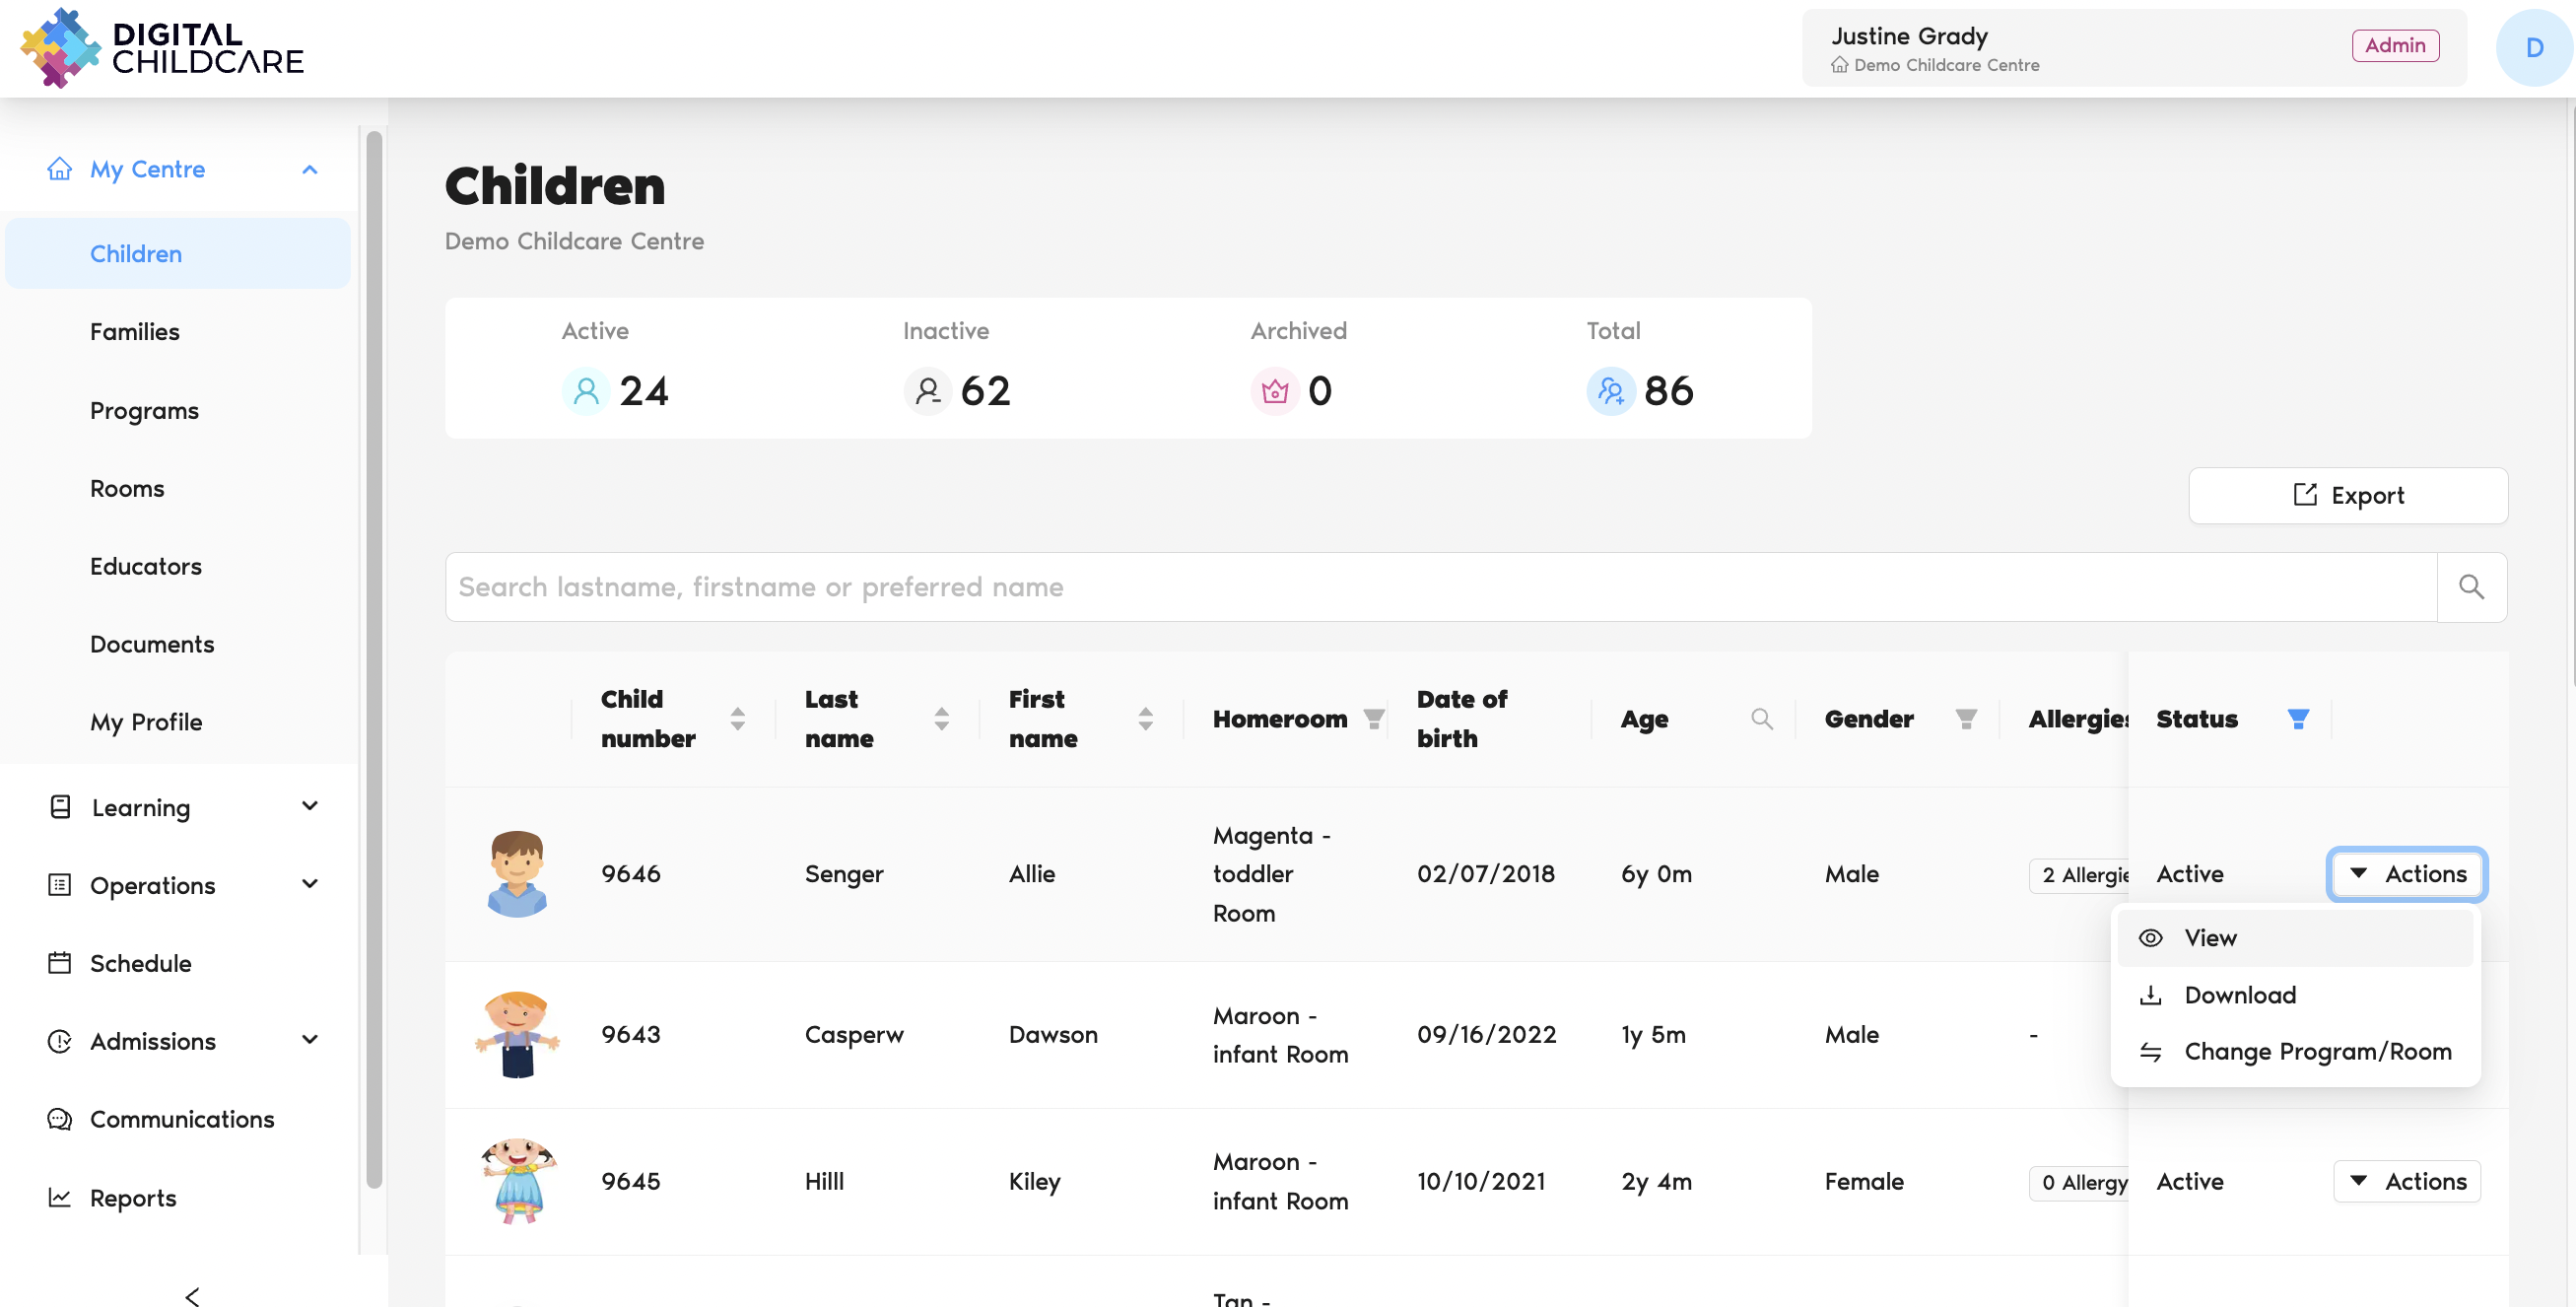
Task: Sort by First name column arrows
Action: pos(1145,719)
